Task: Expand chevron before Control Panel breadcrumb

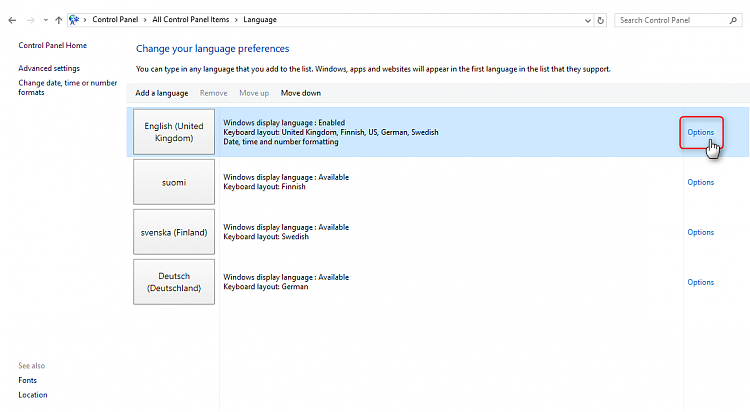Action: tap(85, 20)
